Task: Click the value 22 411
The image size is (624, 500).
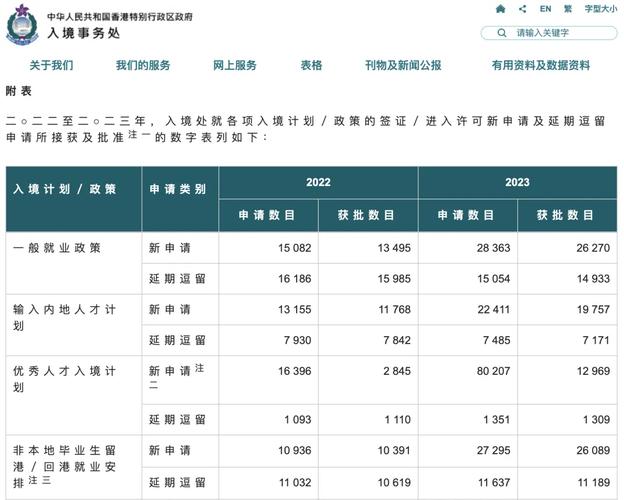Action: (493, 309)
